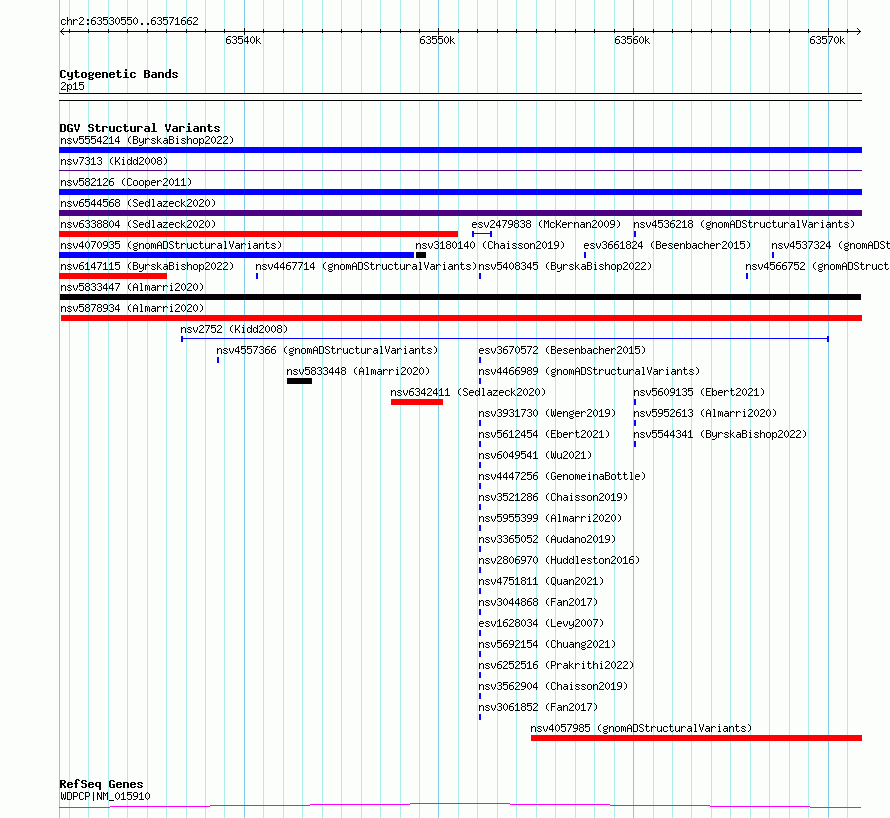The image size is (890, 818).
Task: Select nsv5833448 (Almarri2020) label
Action: click(x=358, y=371)
